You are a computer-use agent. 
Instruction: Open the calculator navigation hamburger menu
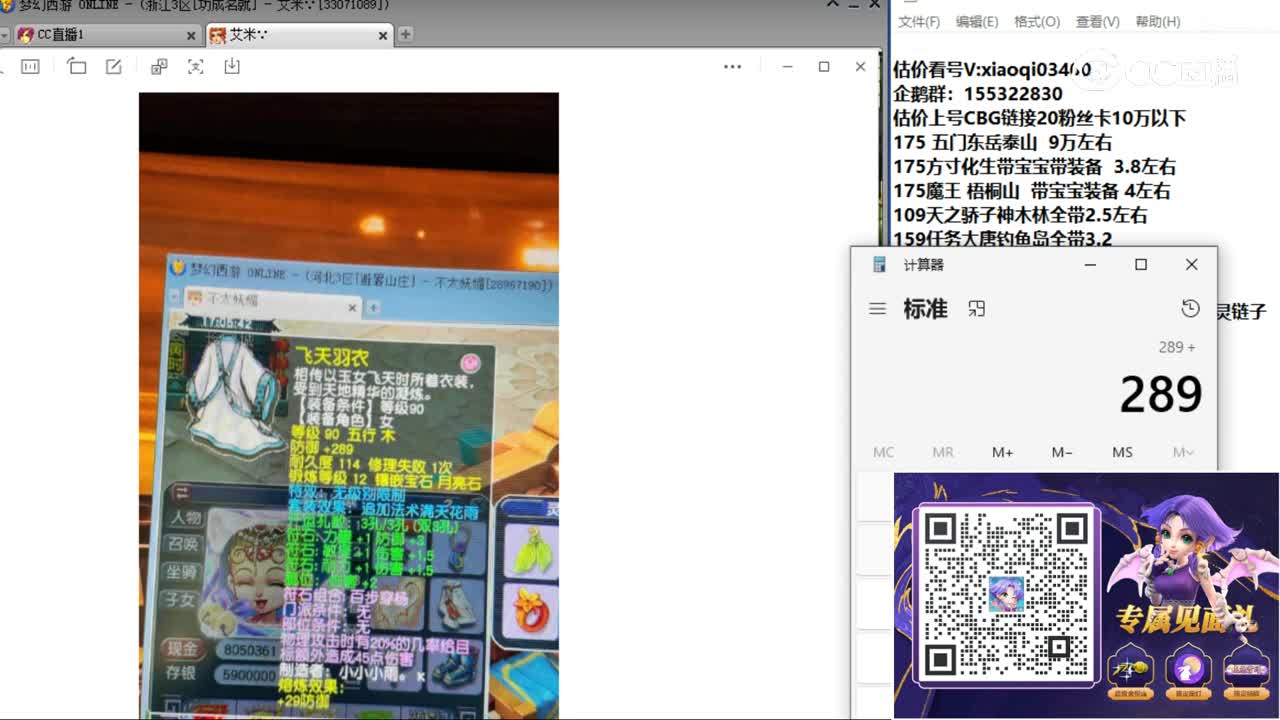pyautogui.click(x=876, y=309)
